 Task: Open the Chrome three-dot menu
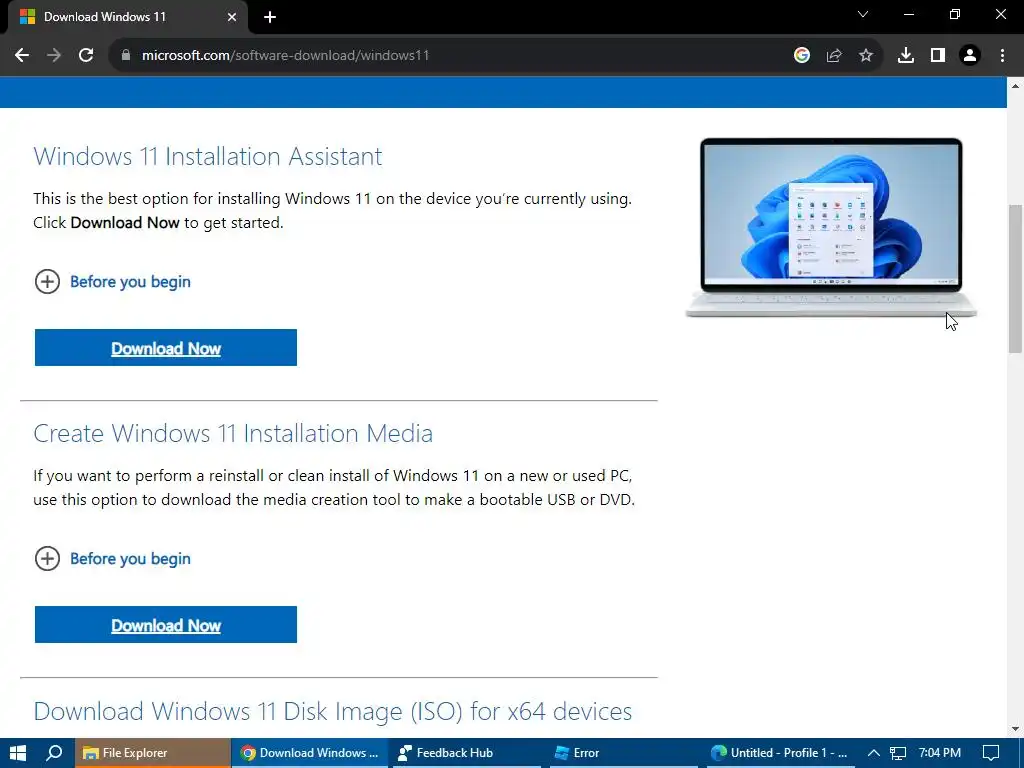point(1002,56)
